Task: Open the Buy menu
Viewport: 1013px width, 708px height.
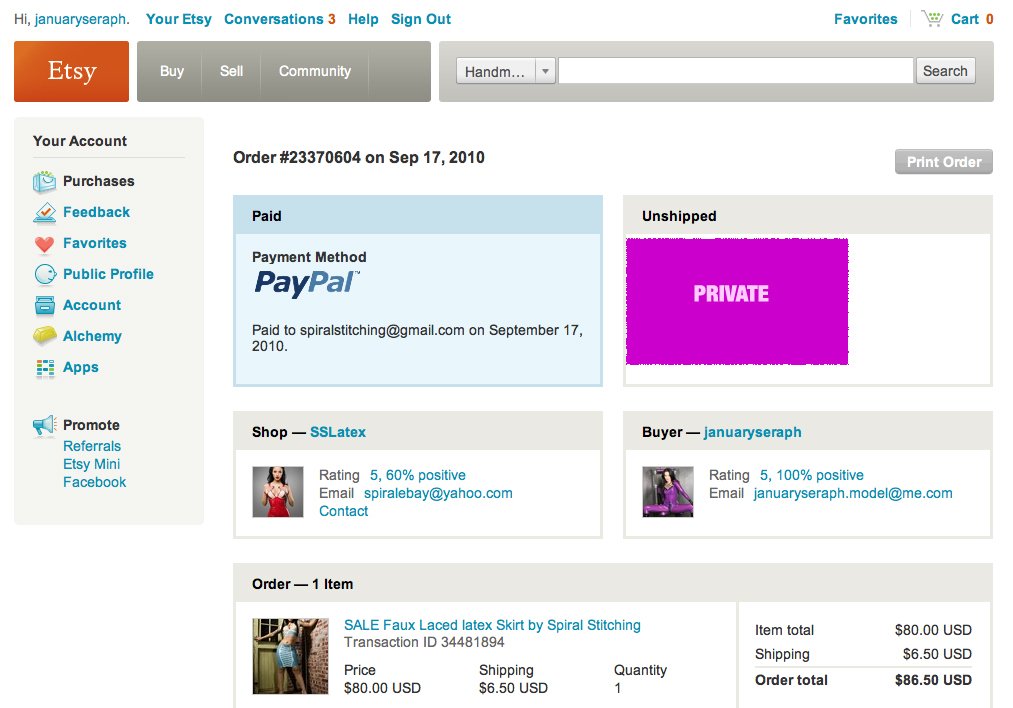Action: (172, 71)
